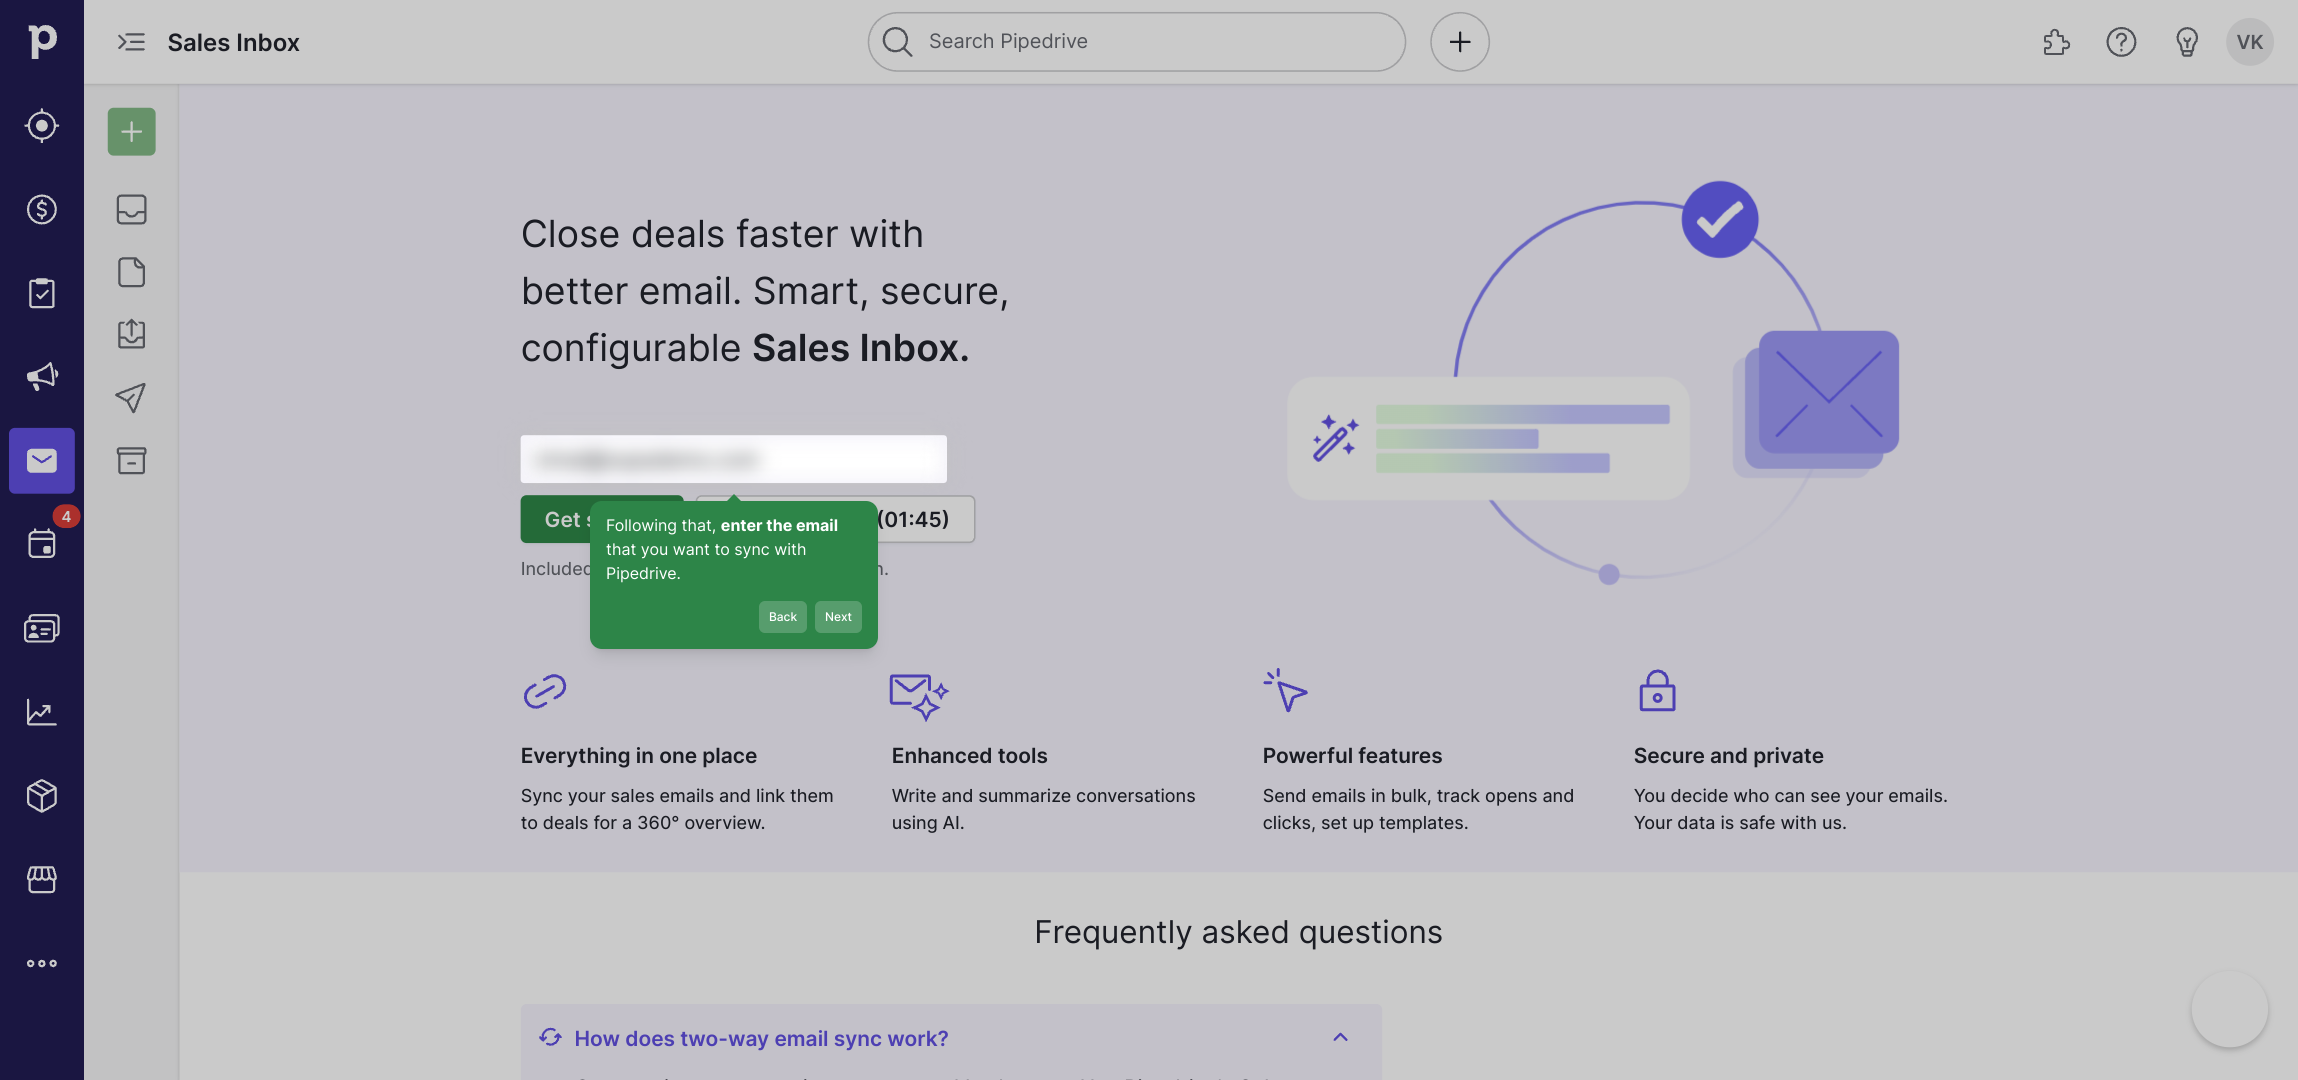Open Products from the box icon
This screenshot has height=1080, width=2298.
pyautogui.click(x=42, y=796)
